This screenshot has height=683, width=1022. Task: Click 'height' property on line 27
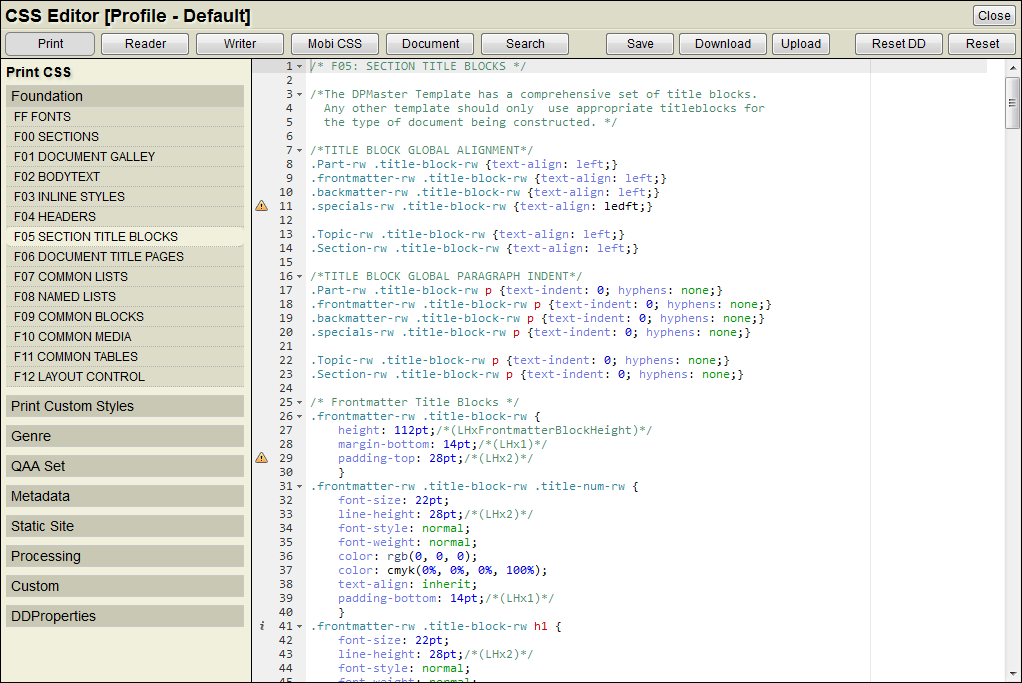[x=358, y=431]
